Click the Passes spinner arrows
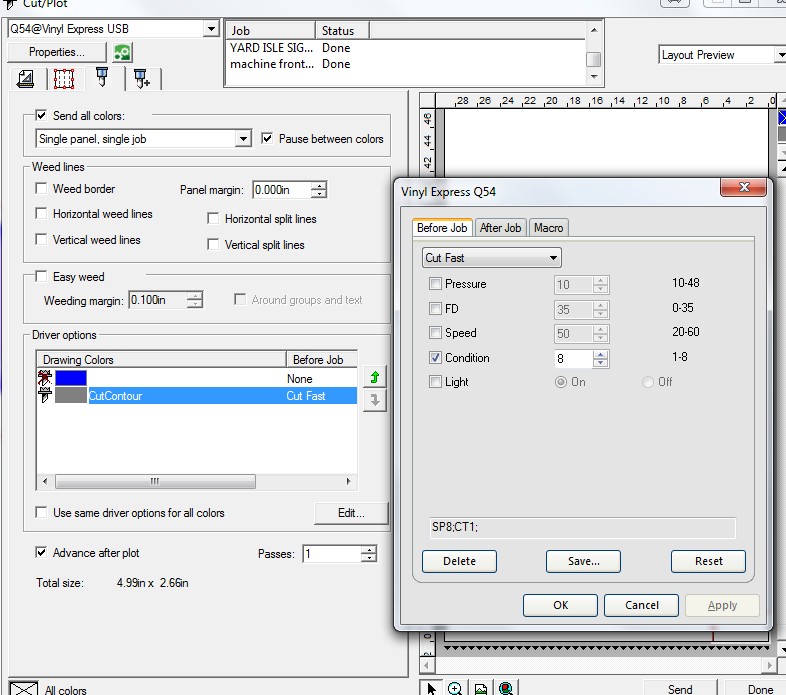786x695 pixels. click(368, 554)
